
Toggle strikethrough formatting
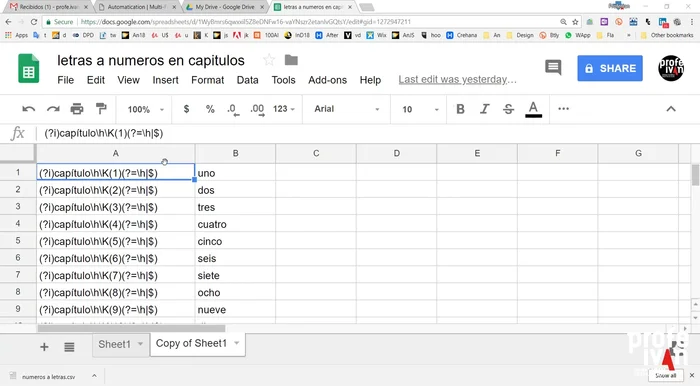[x=508, y=109]
